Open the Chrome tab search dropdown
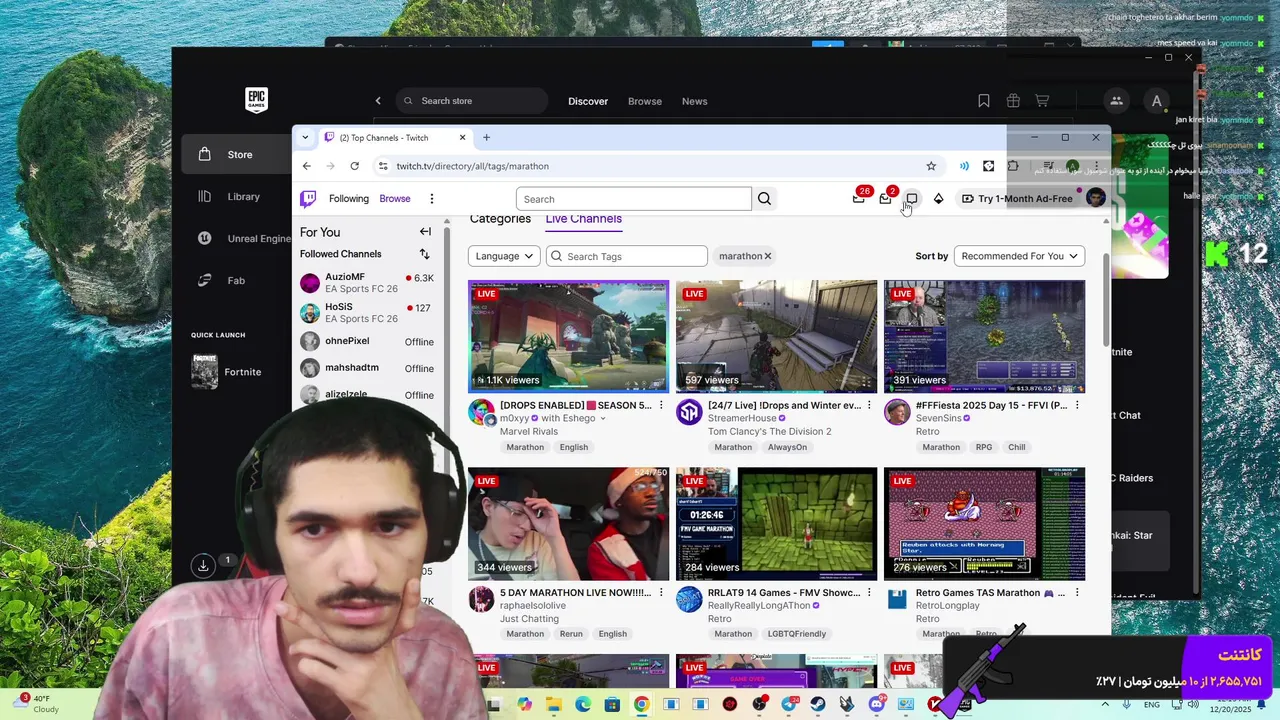This screenshot has width=1280, height=720. click(305, 137)
